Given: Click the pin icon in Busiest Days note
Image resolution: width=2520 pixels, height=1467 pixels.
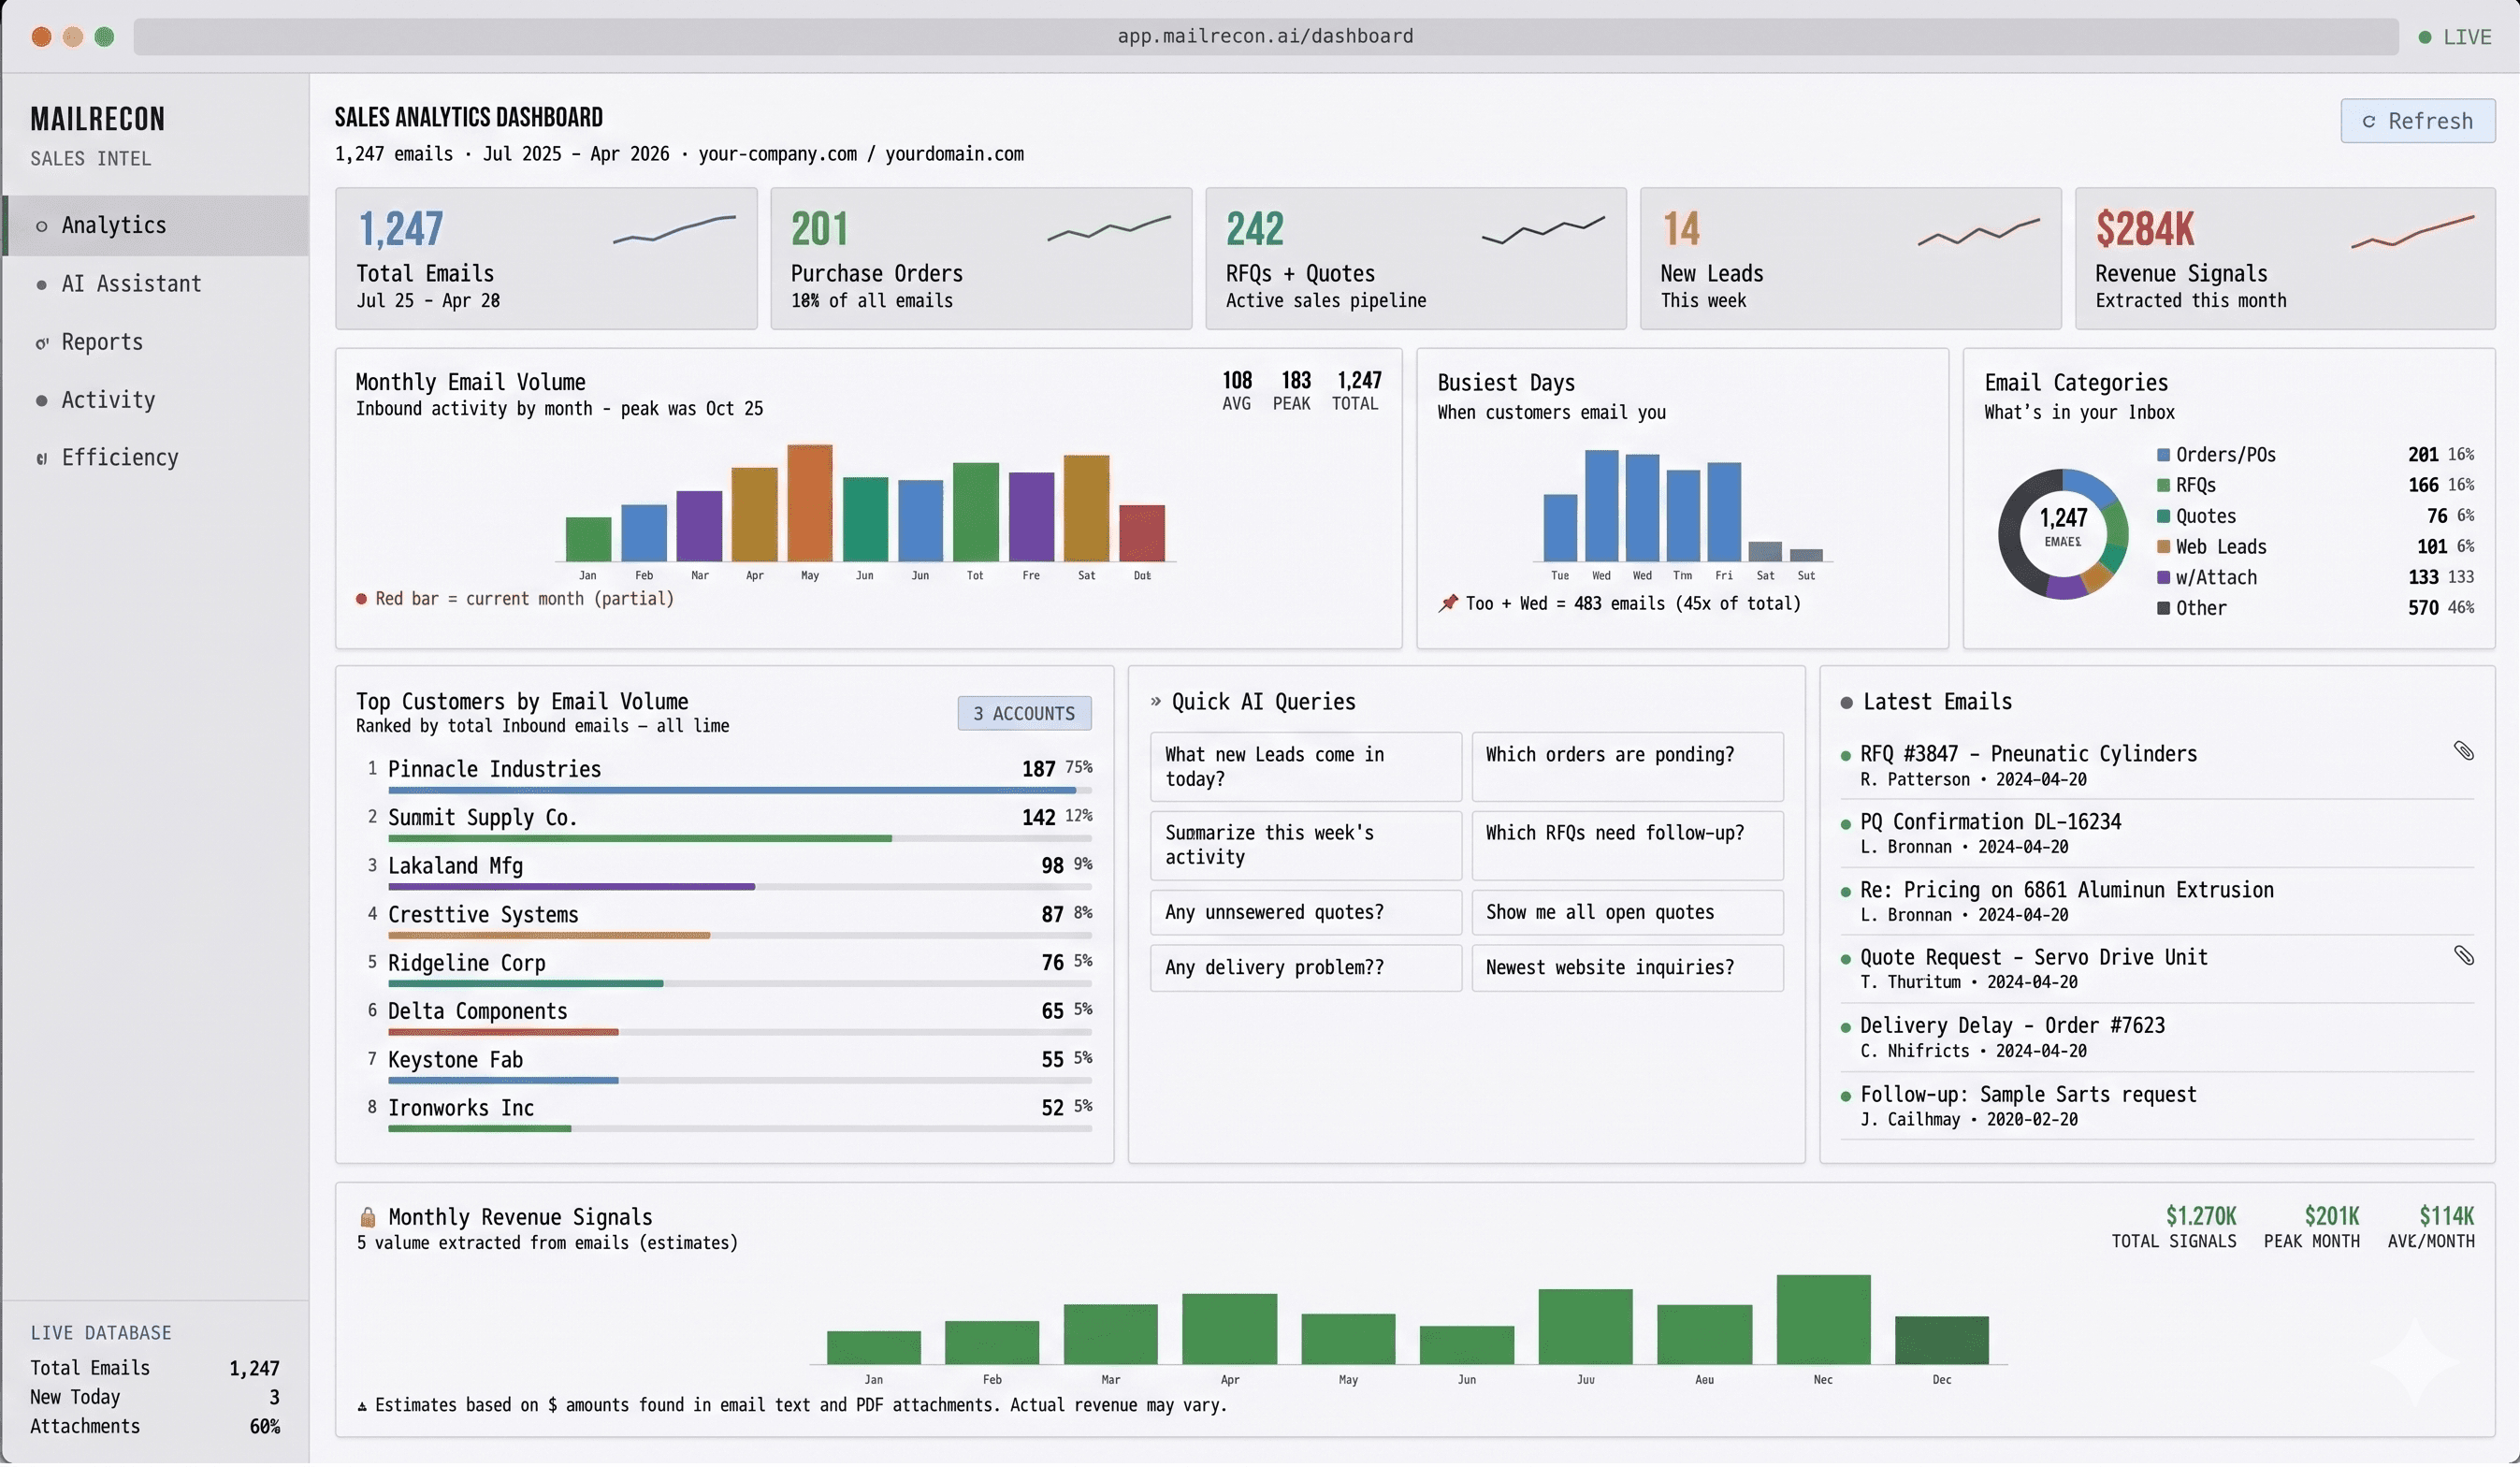Looking at the screenshot, I should pyautogui.click(x=1448, y=604).
